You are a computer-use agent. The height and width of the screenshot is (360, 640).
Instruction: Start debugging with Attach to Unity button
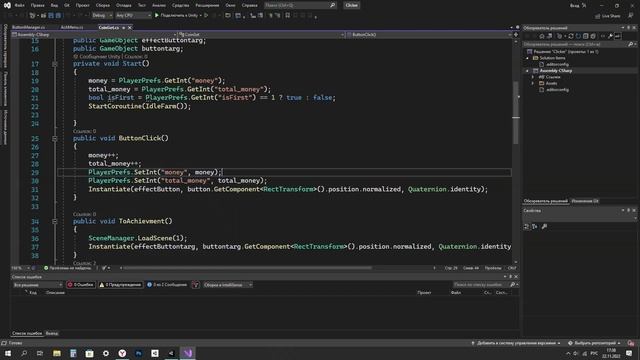click(178, 16)
